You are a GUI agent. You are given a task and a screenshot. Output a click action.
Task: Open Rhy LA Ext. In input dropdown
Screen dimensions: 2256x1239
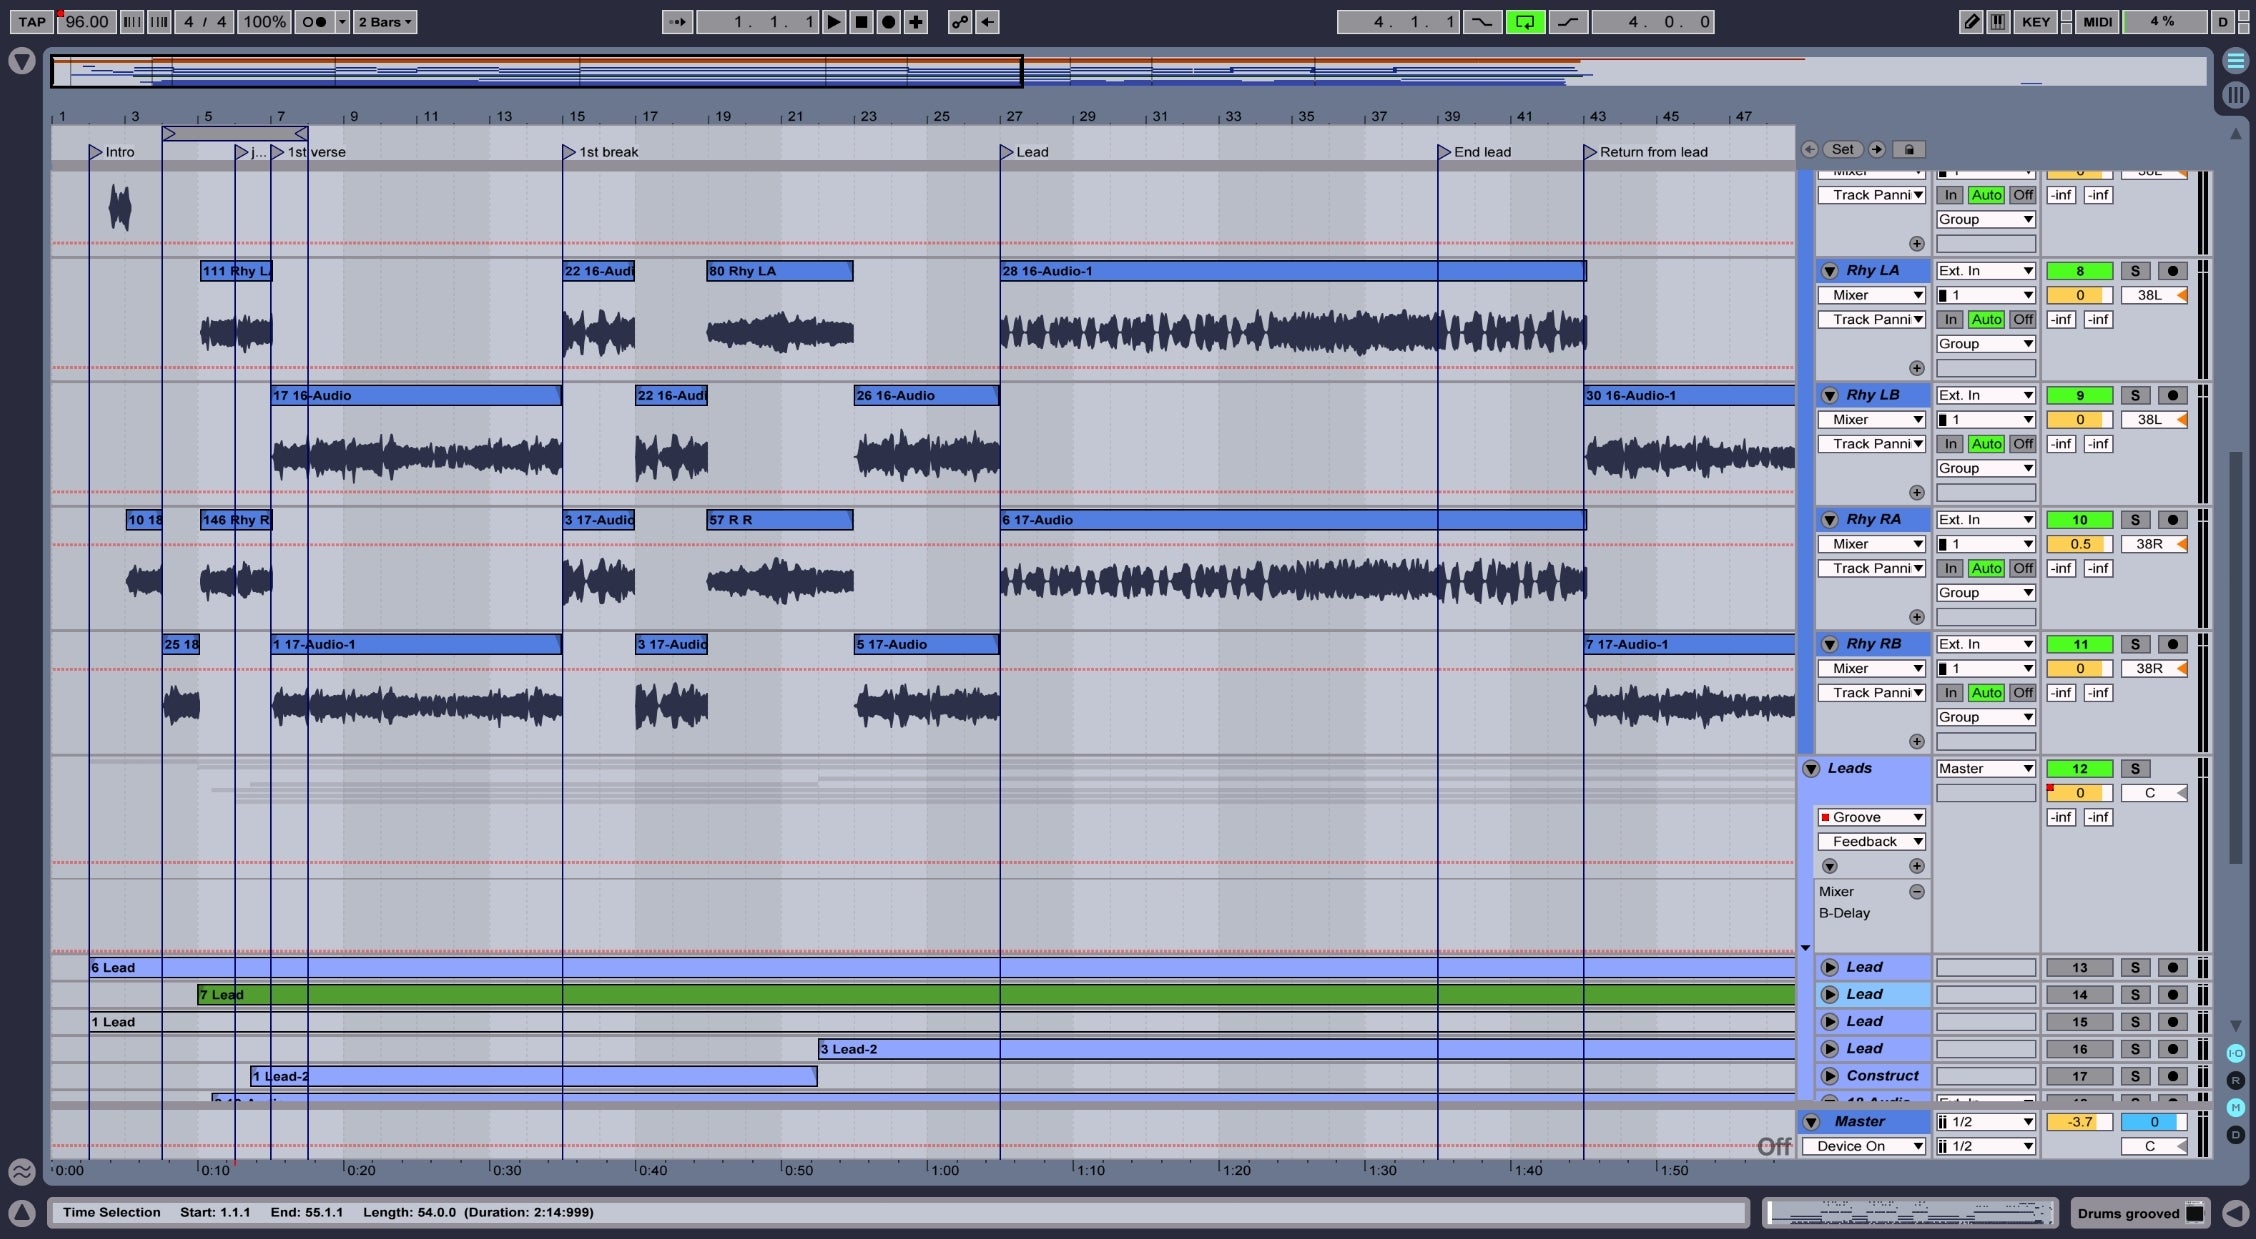coord(1985,271)
